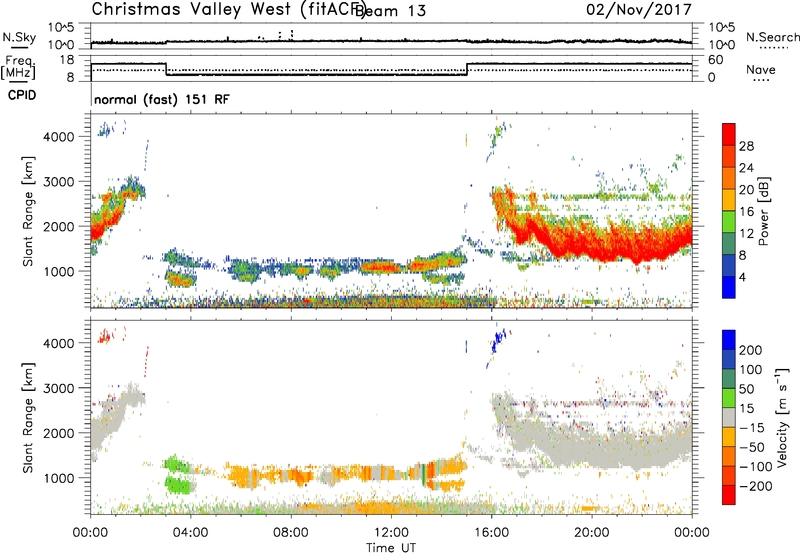The height and width of the screenshot is (554, 800).
Task: Click the 'CPID' label
Action: click(22, 95)
